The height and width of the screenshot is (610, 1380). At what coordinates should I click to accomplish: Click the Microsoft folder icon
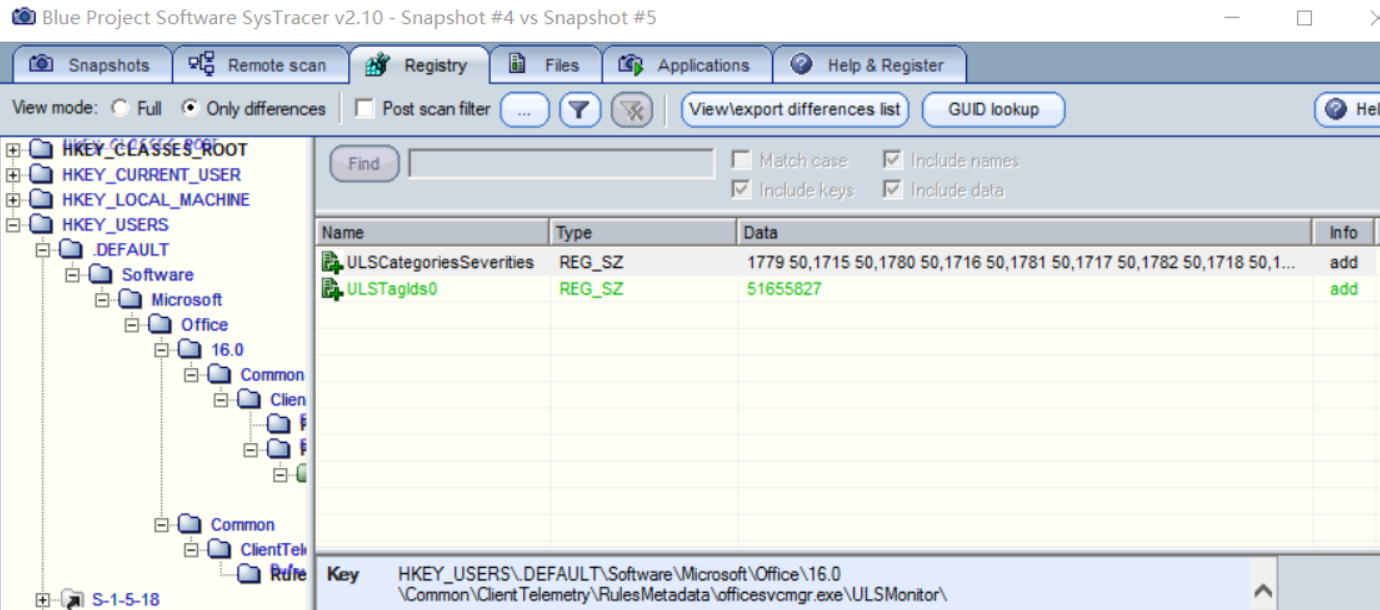coord(130,299)
